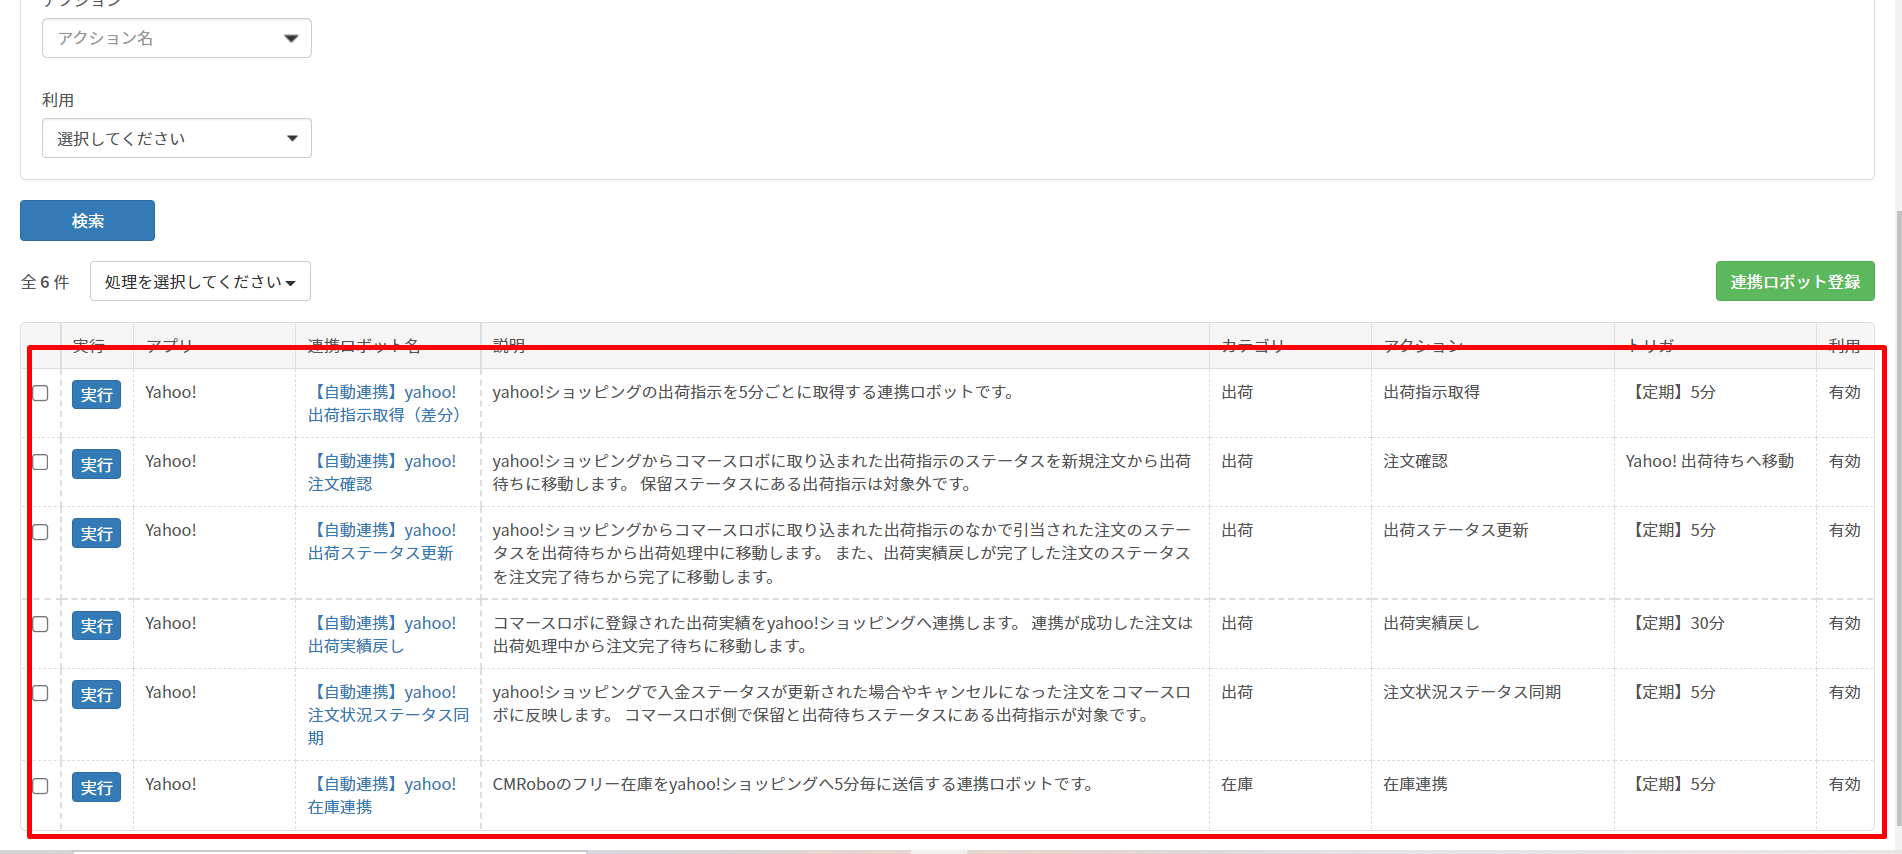This screenshot has height=854, width=1902.
Task: Check the box for yahoo! 注文確認 row
Action: [40, 462]
